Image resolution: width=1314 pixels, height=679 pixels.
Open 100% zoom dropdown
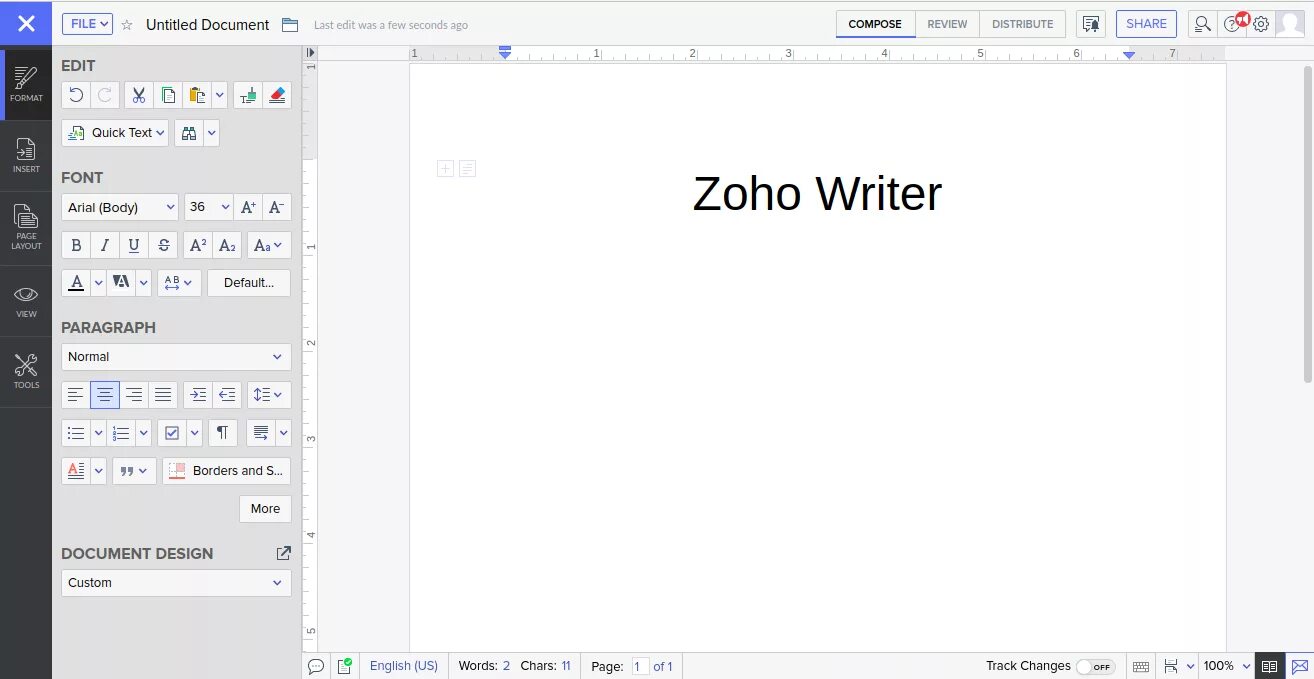click(x=1226, y=666)
